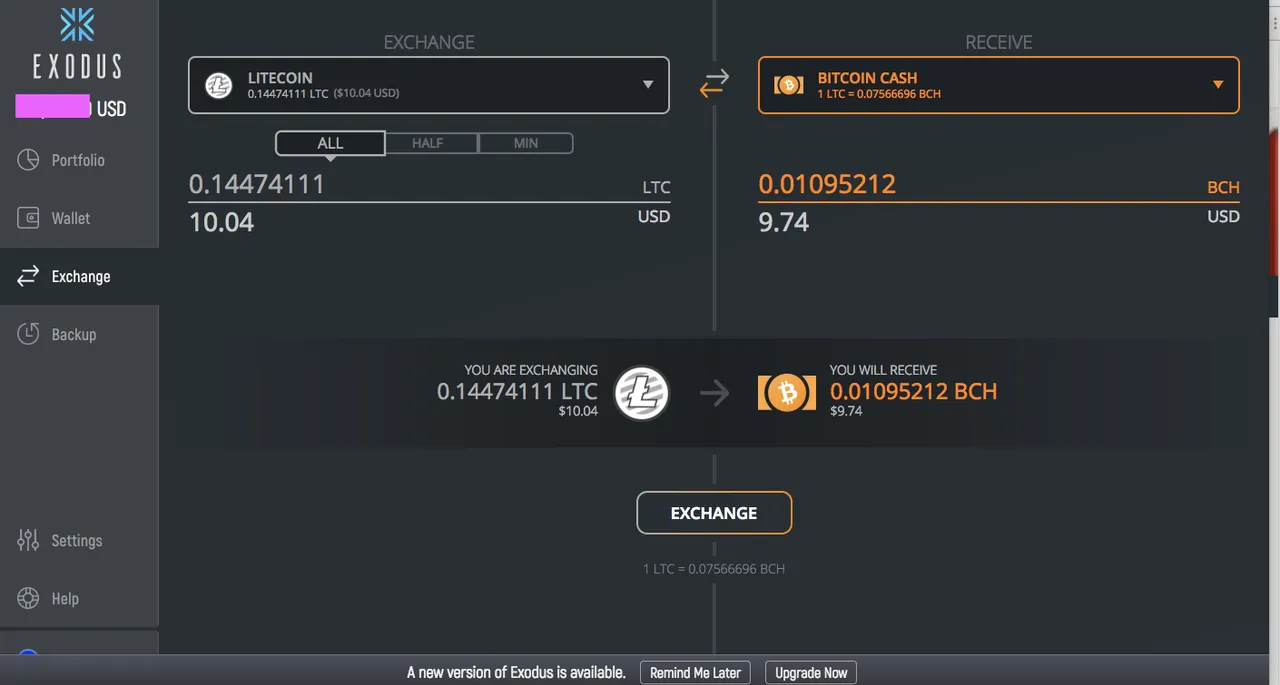Open Settings from sidebar
This screenshot has width=1280, height=685.
79,540
